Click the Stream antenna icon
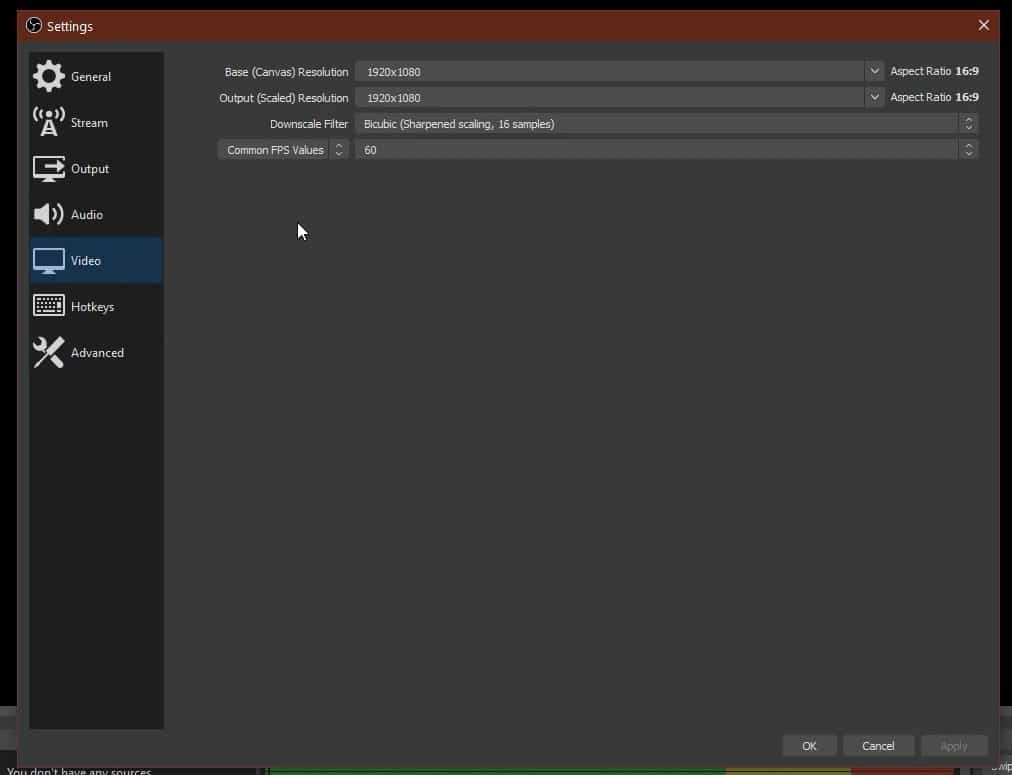1012x775 pixels. (48, 123)
